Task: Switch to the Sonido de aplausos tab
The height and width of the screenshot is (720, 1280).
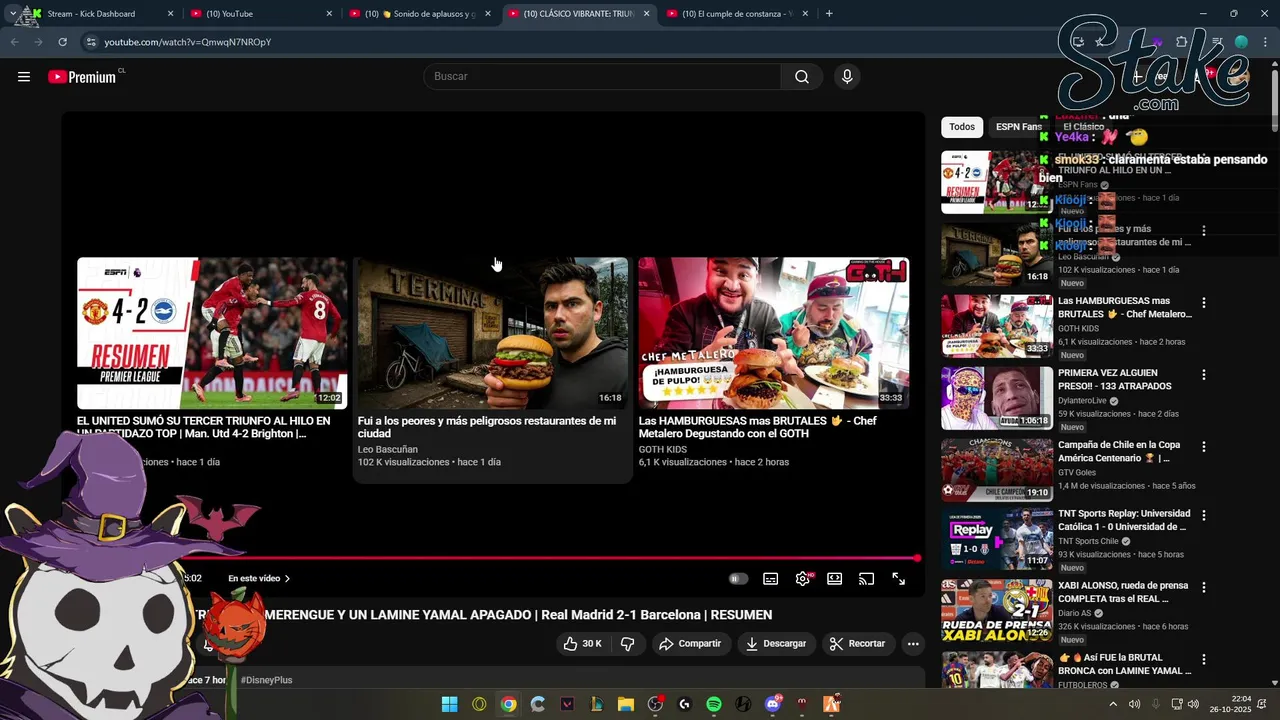Action: pyautogui.click(x=418, y=14)
